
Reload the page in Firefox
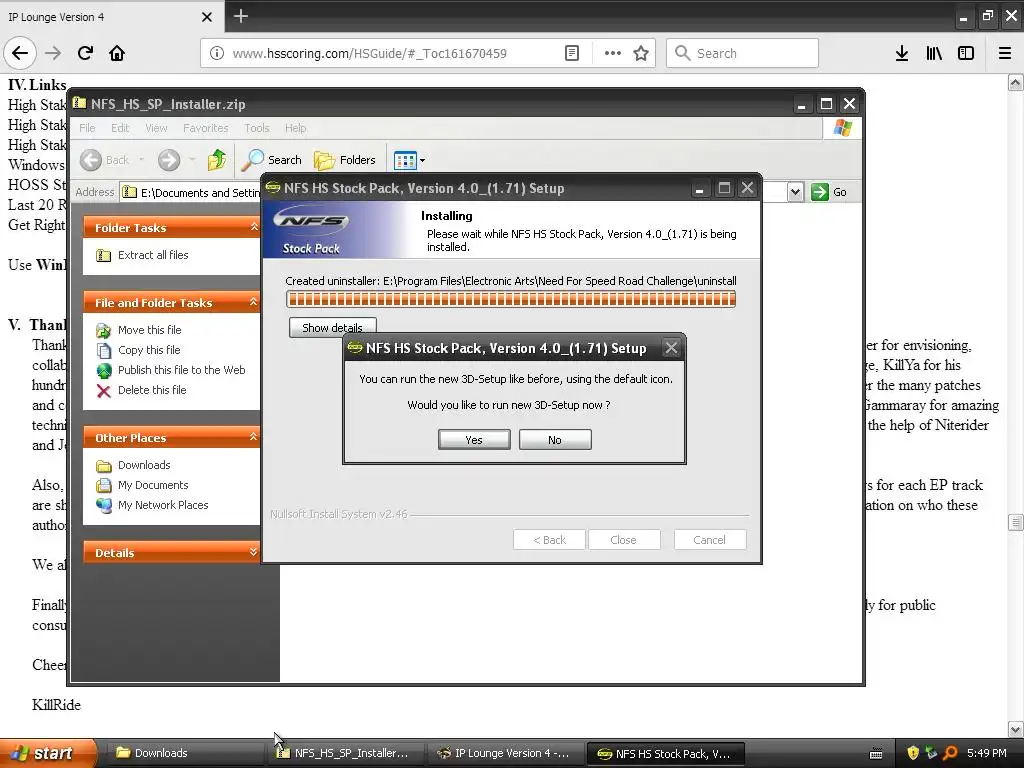85,53
